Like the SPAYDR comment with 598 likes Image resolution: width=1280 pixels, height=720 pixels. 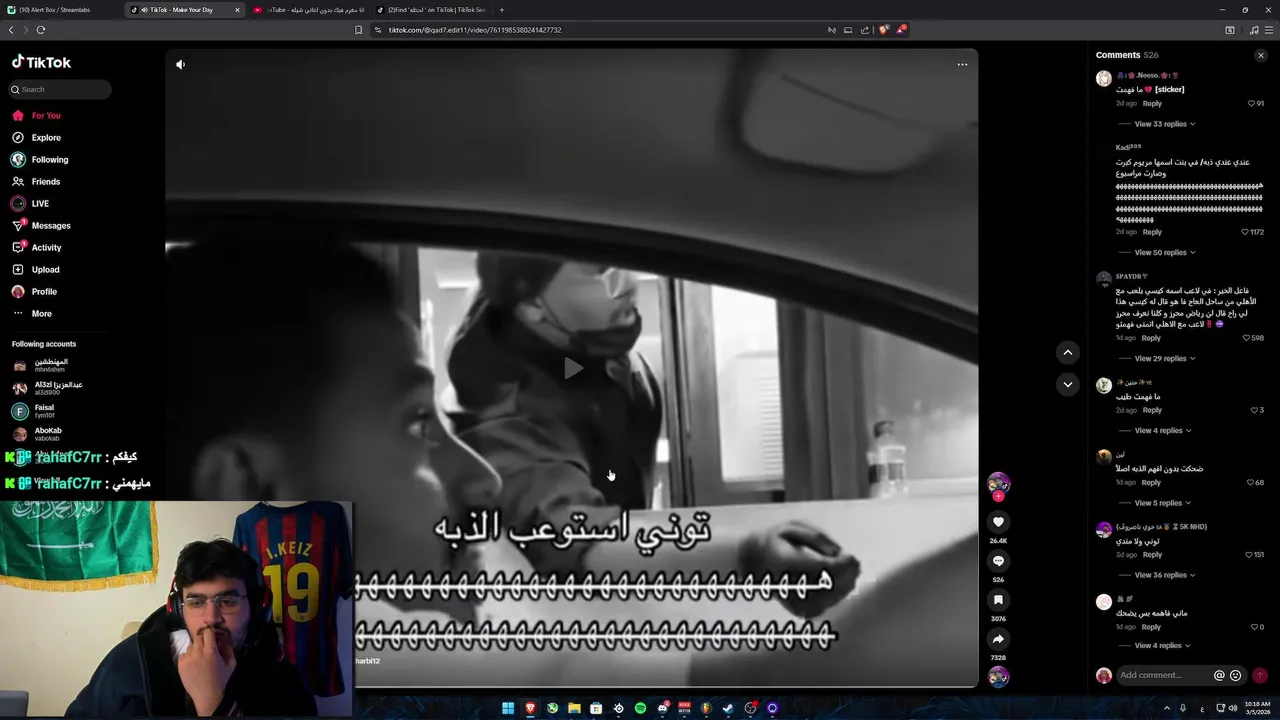(1246, 338)
